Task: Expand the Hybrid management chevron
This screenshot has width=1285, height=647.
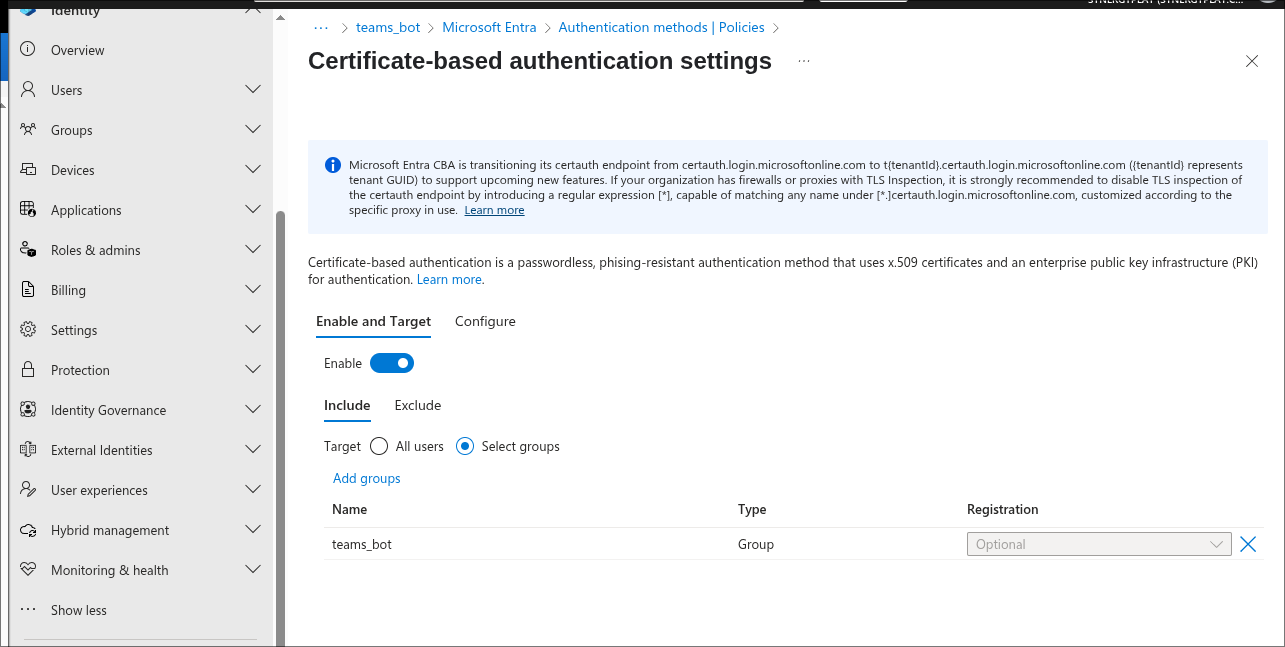Action: 253,530
